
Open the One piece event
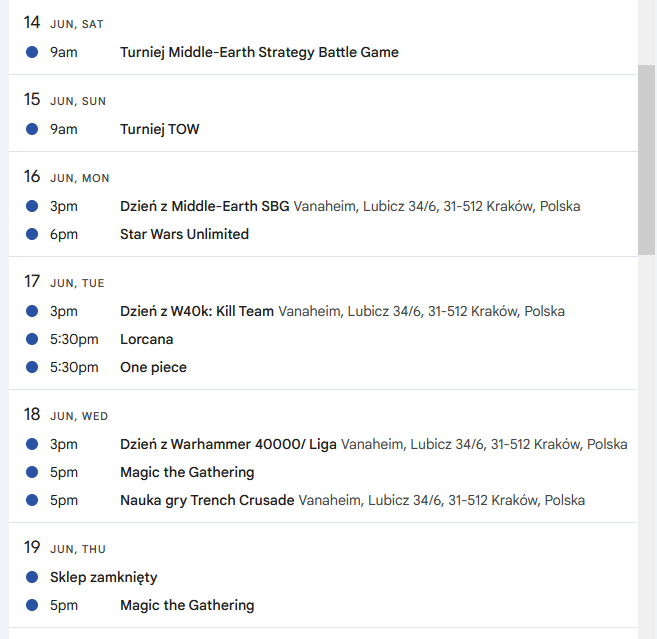coord(153,367)
